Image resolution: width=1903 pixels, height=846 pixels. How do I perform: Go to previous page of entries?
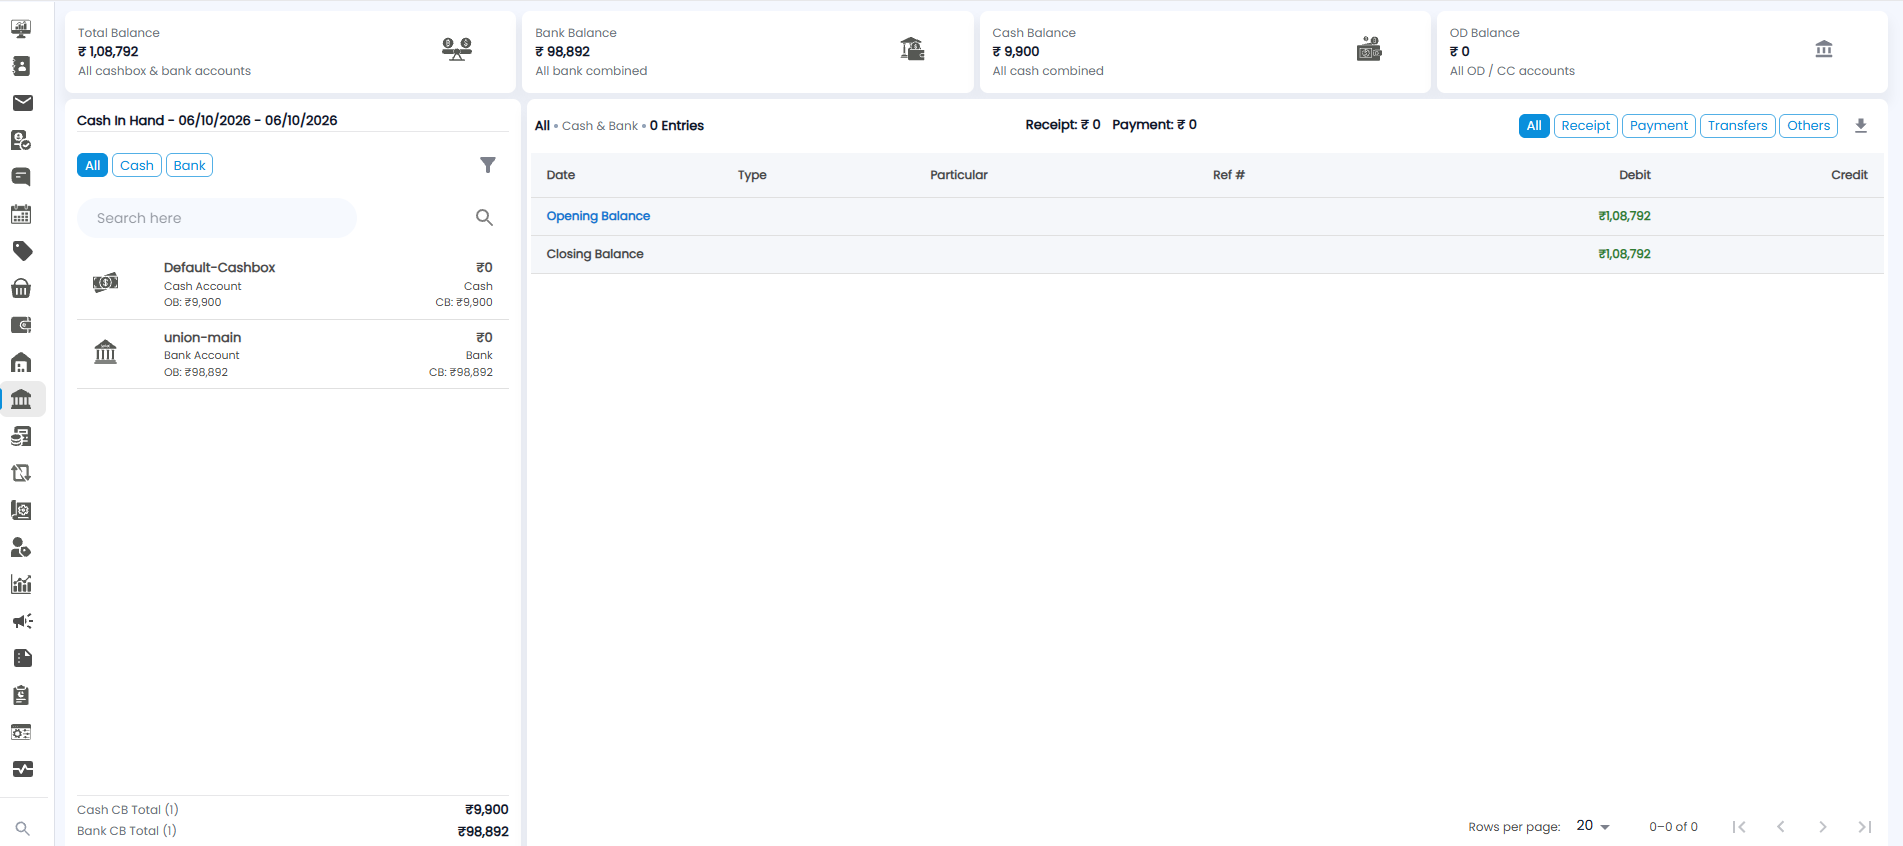click(x=1781, y=827)
